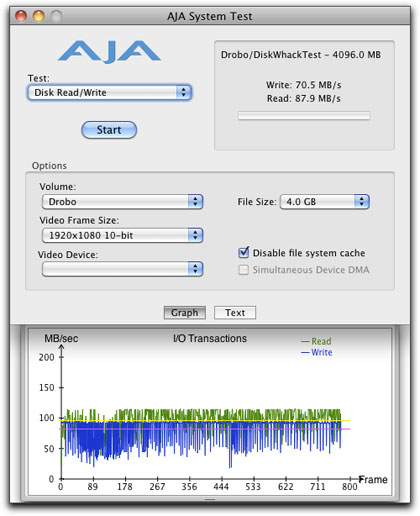
Task: Click the AJA logo
Action: pyautogui.click(x=109, y=52)
